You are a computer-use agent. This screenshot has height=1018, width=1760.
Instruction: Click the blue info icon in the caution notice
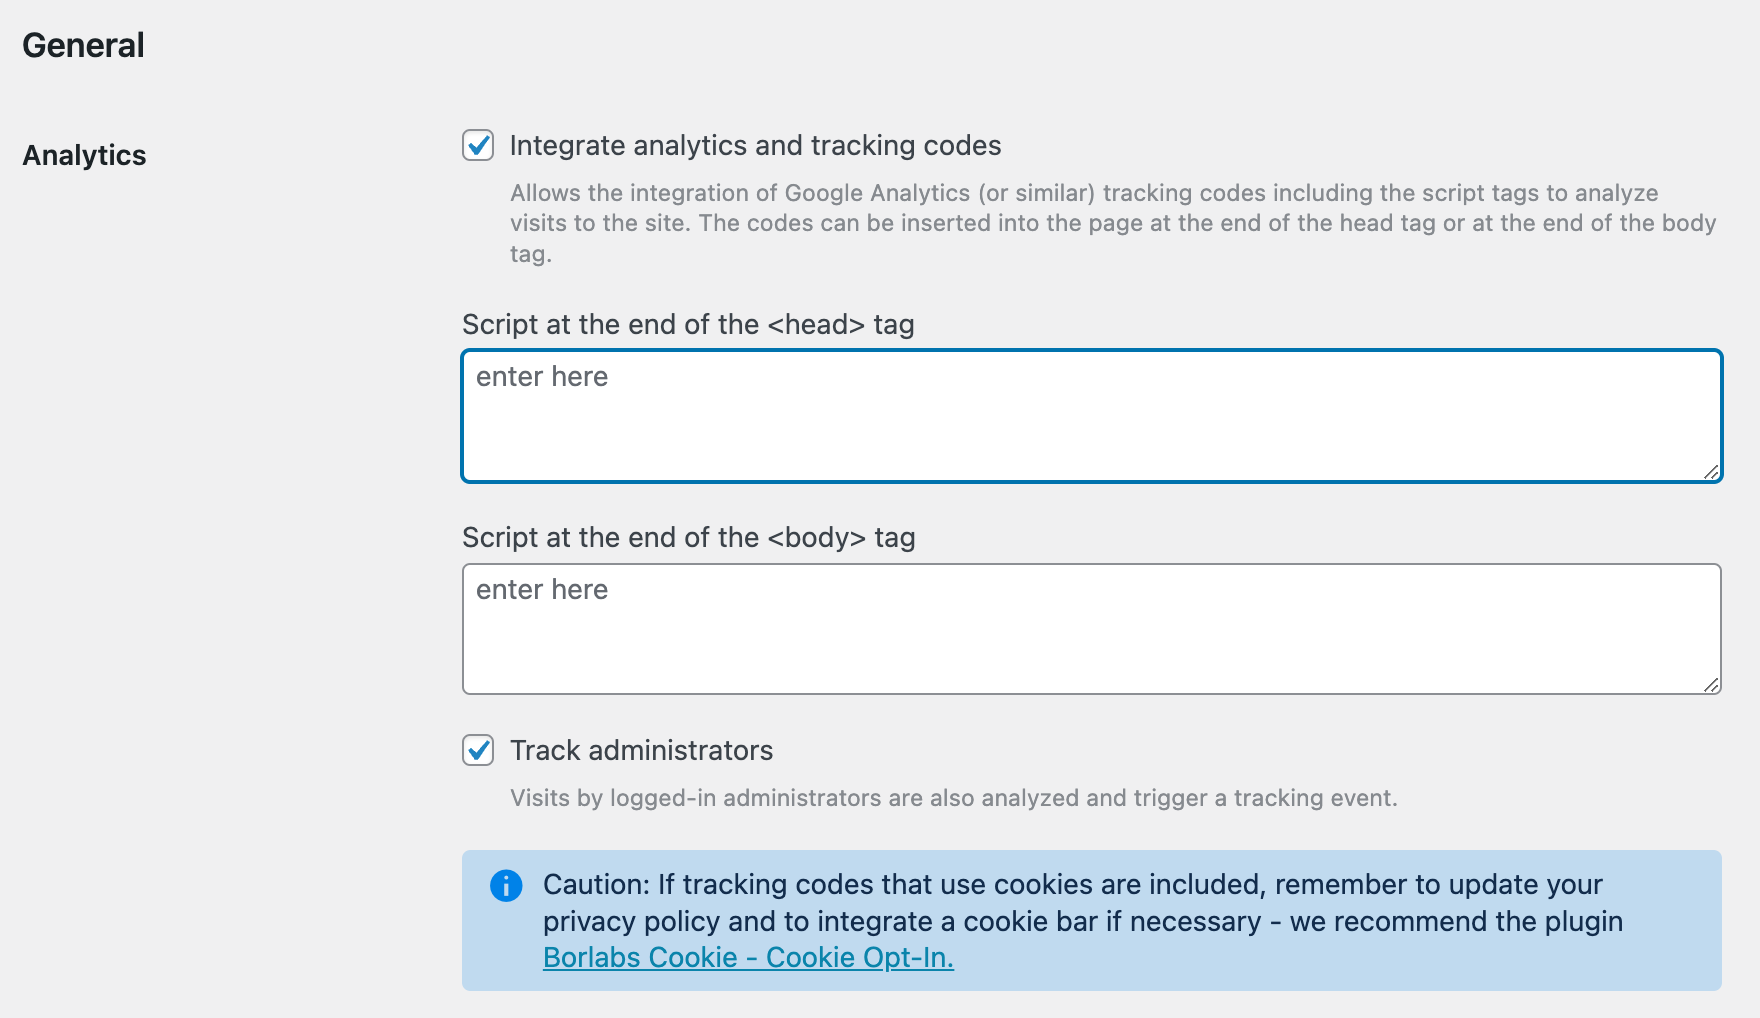[x=506, y=885]
